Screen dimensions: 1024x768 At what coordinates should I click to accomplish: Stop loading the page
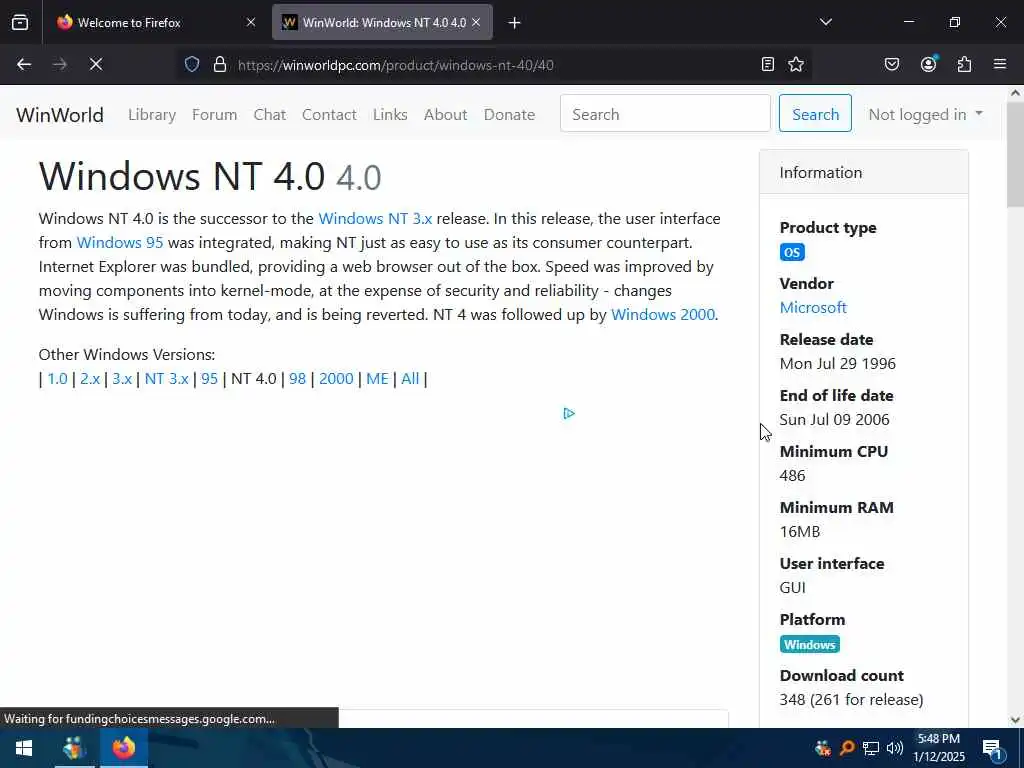[x=96, y=64]
